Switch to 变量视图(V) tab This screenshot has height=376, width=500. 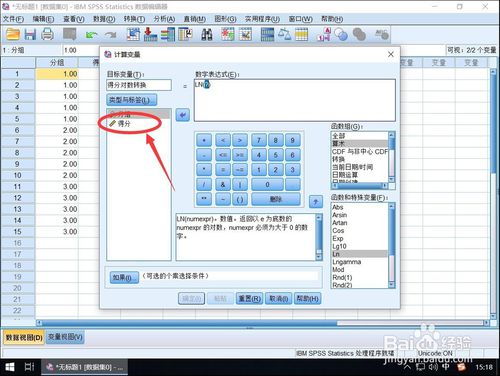(65, 337)
